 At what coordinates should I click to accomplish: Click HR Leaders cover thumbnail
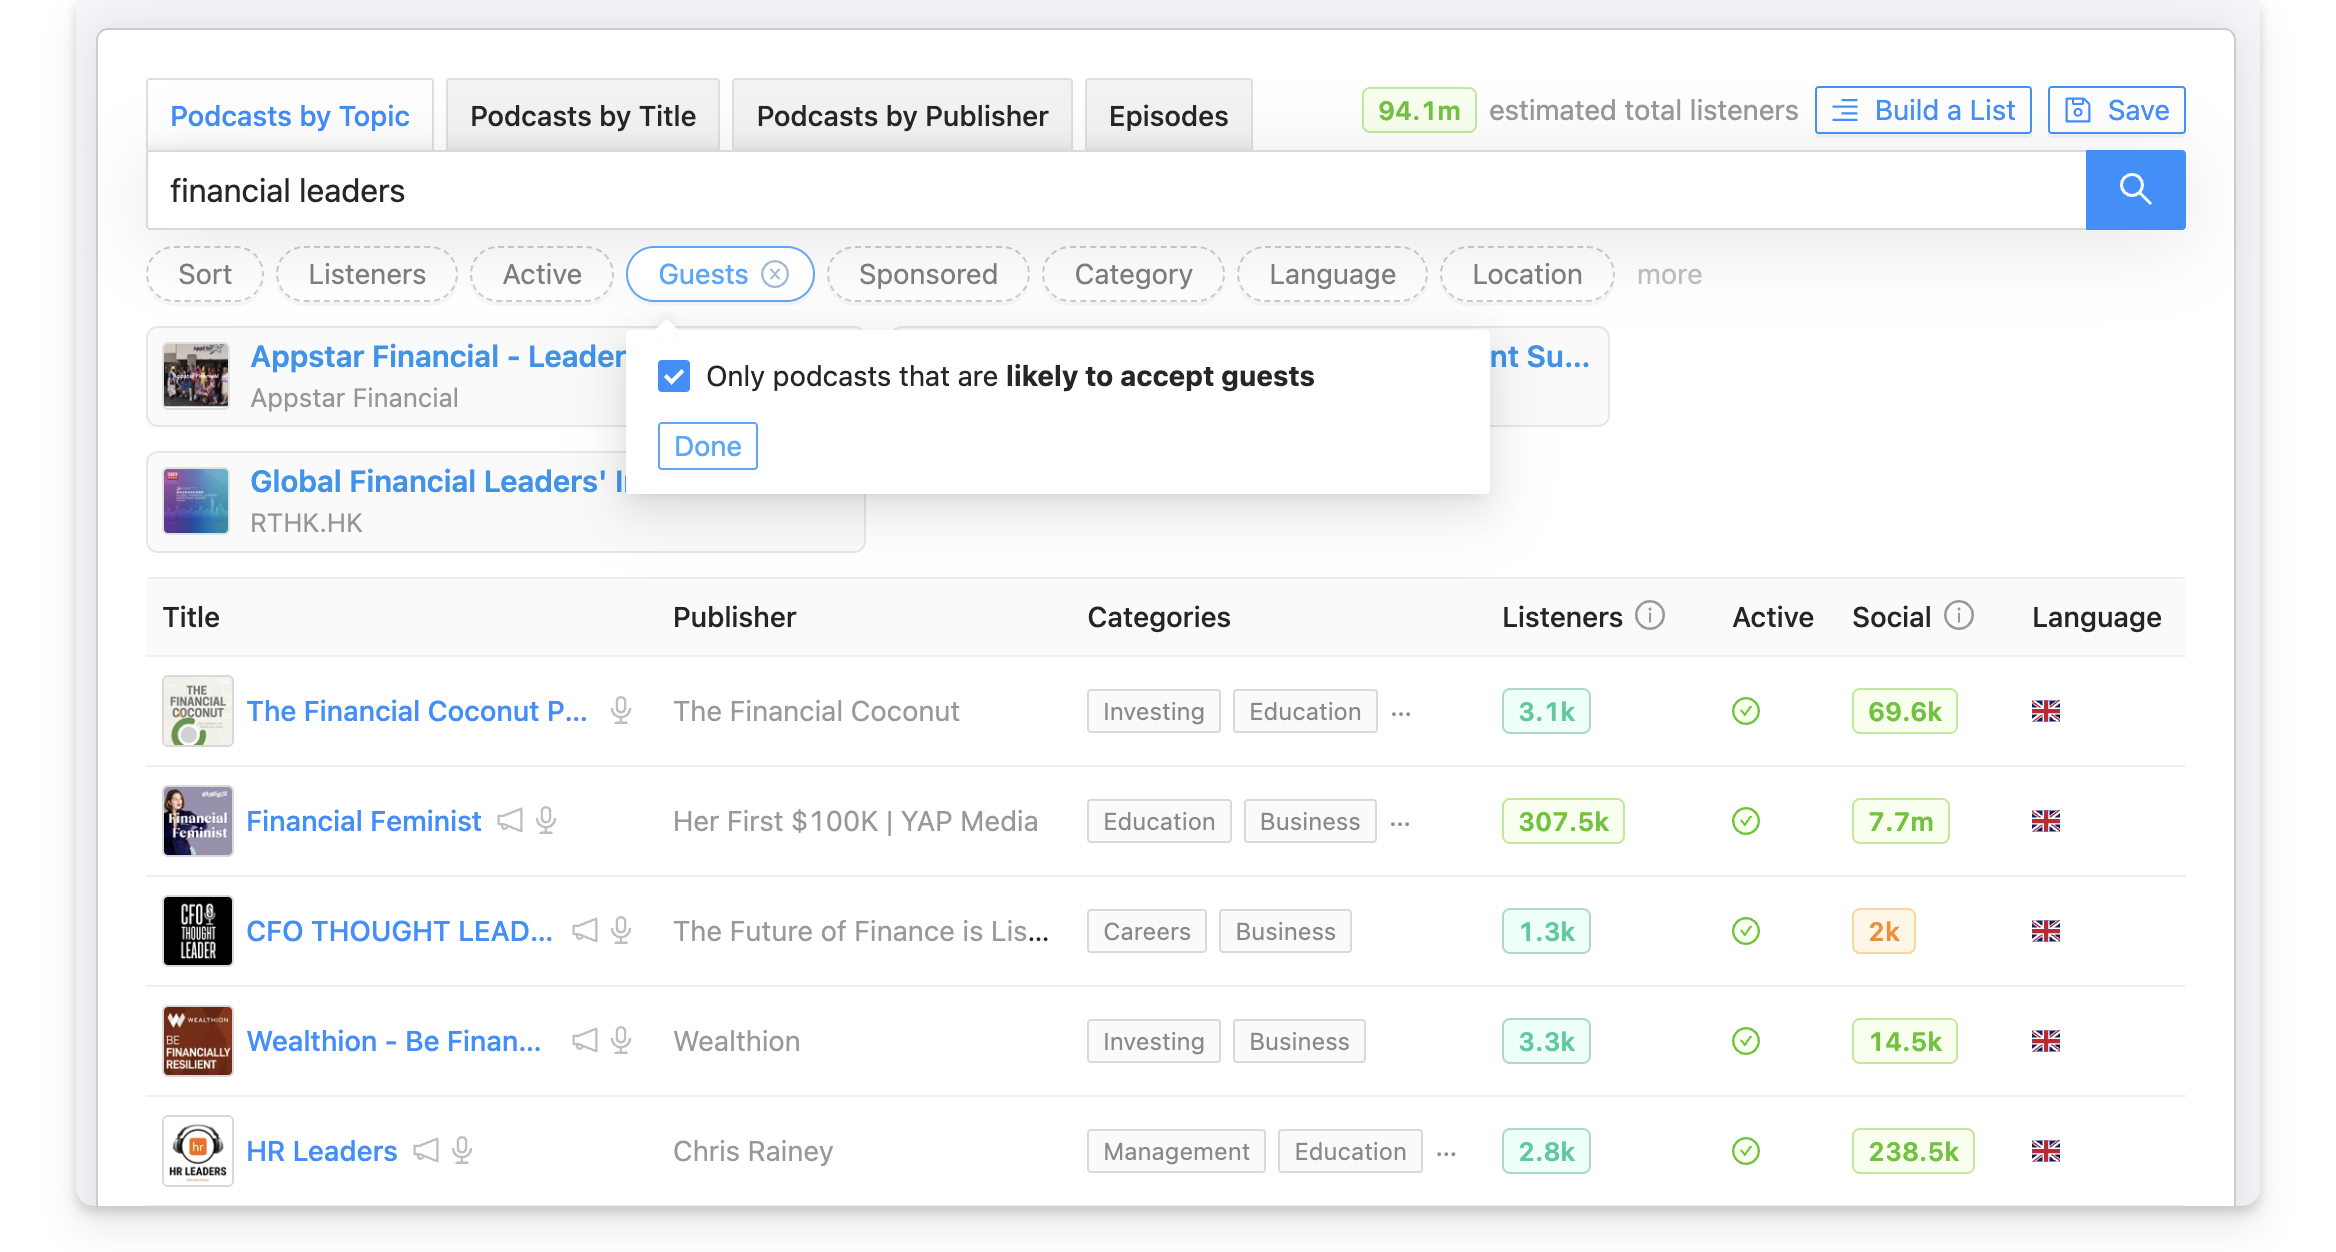pos(198,1151)
